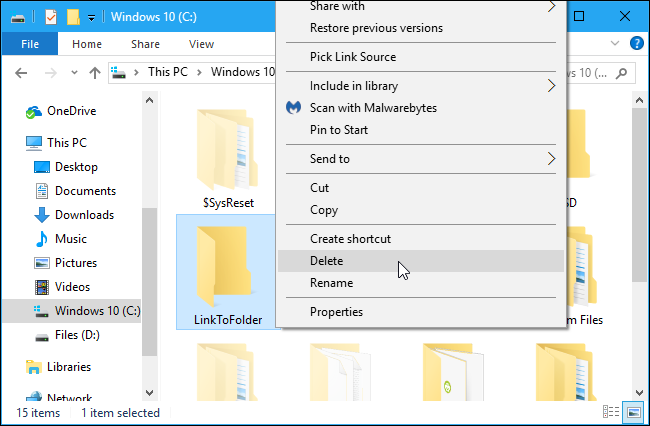
Task: Choose Delete from the context menu
Action: 326,261
